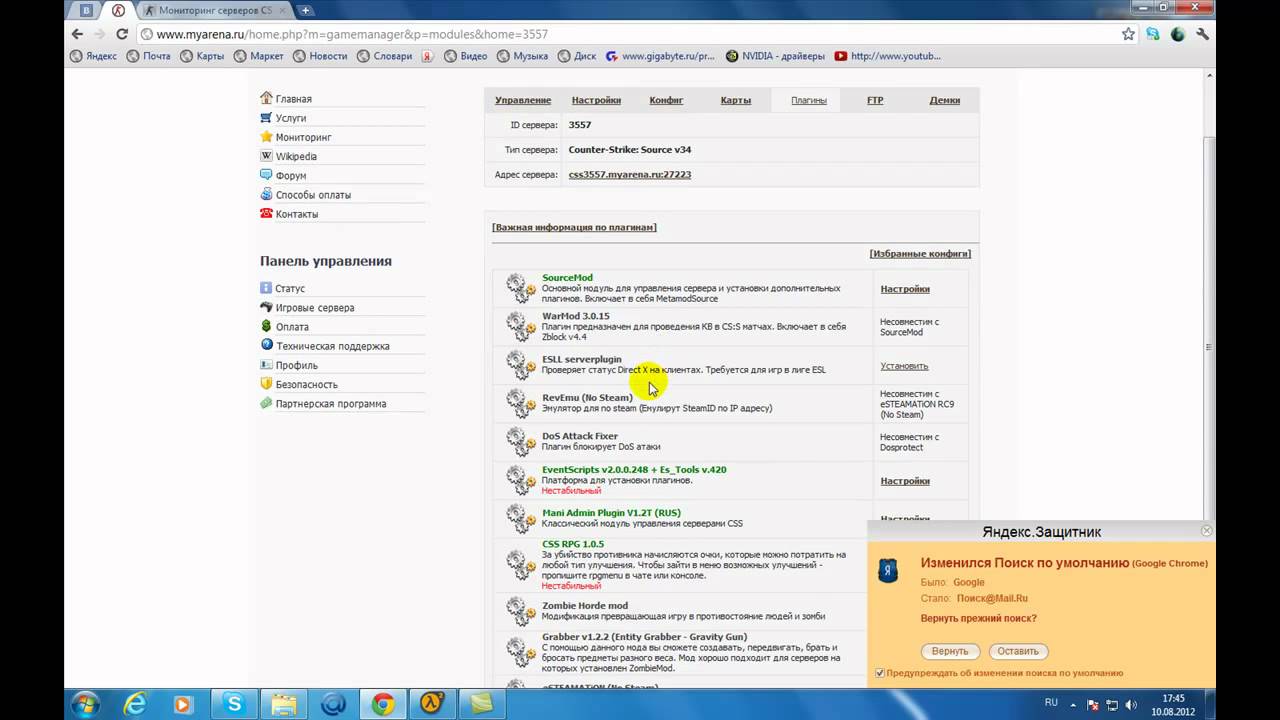The width and height of the screenshot is (1280, 720).
Task: Open Безопасность in control panel
Action: tap(307, 384)
